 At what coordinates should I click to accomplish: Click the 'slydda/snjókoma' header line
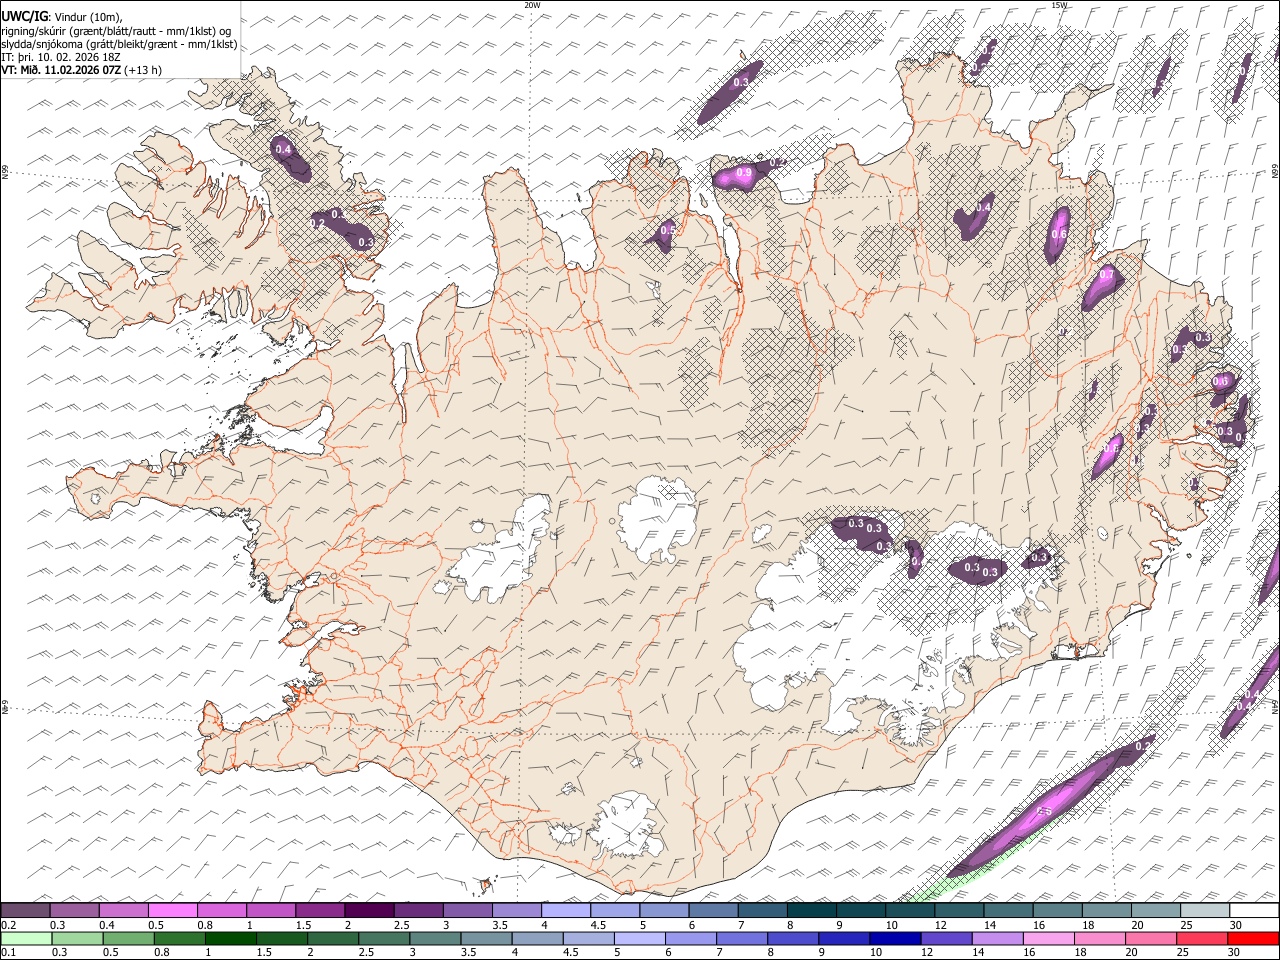click(118, 44)
